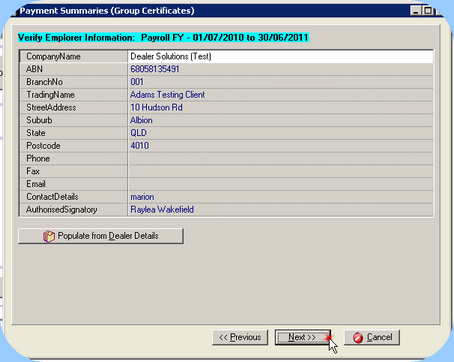Go back with the << Previous button
Screen dimensions: 454x362
click(x=240, y=337)
